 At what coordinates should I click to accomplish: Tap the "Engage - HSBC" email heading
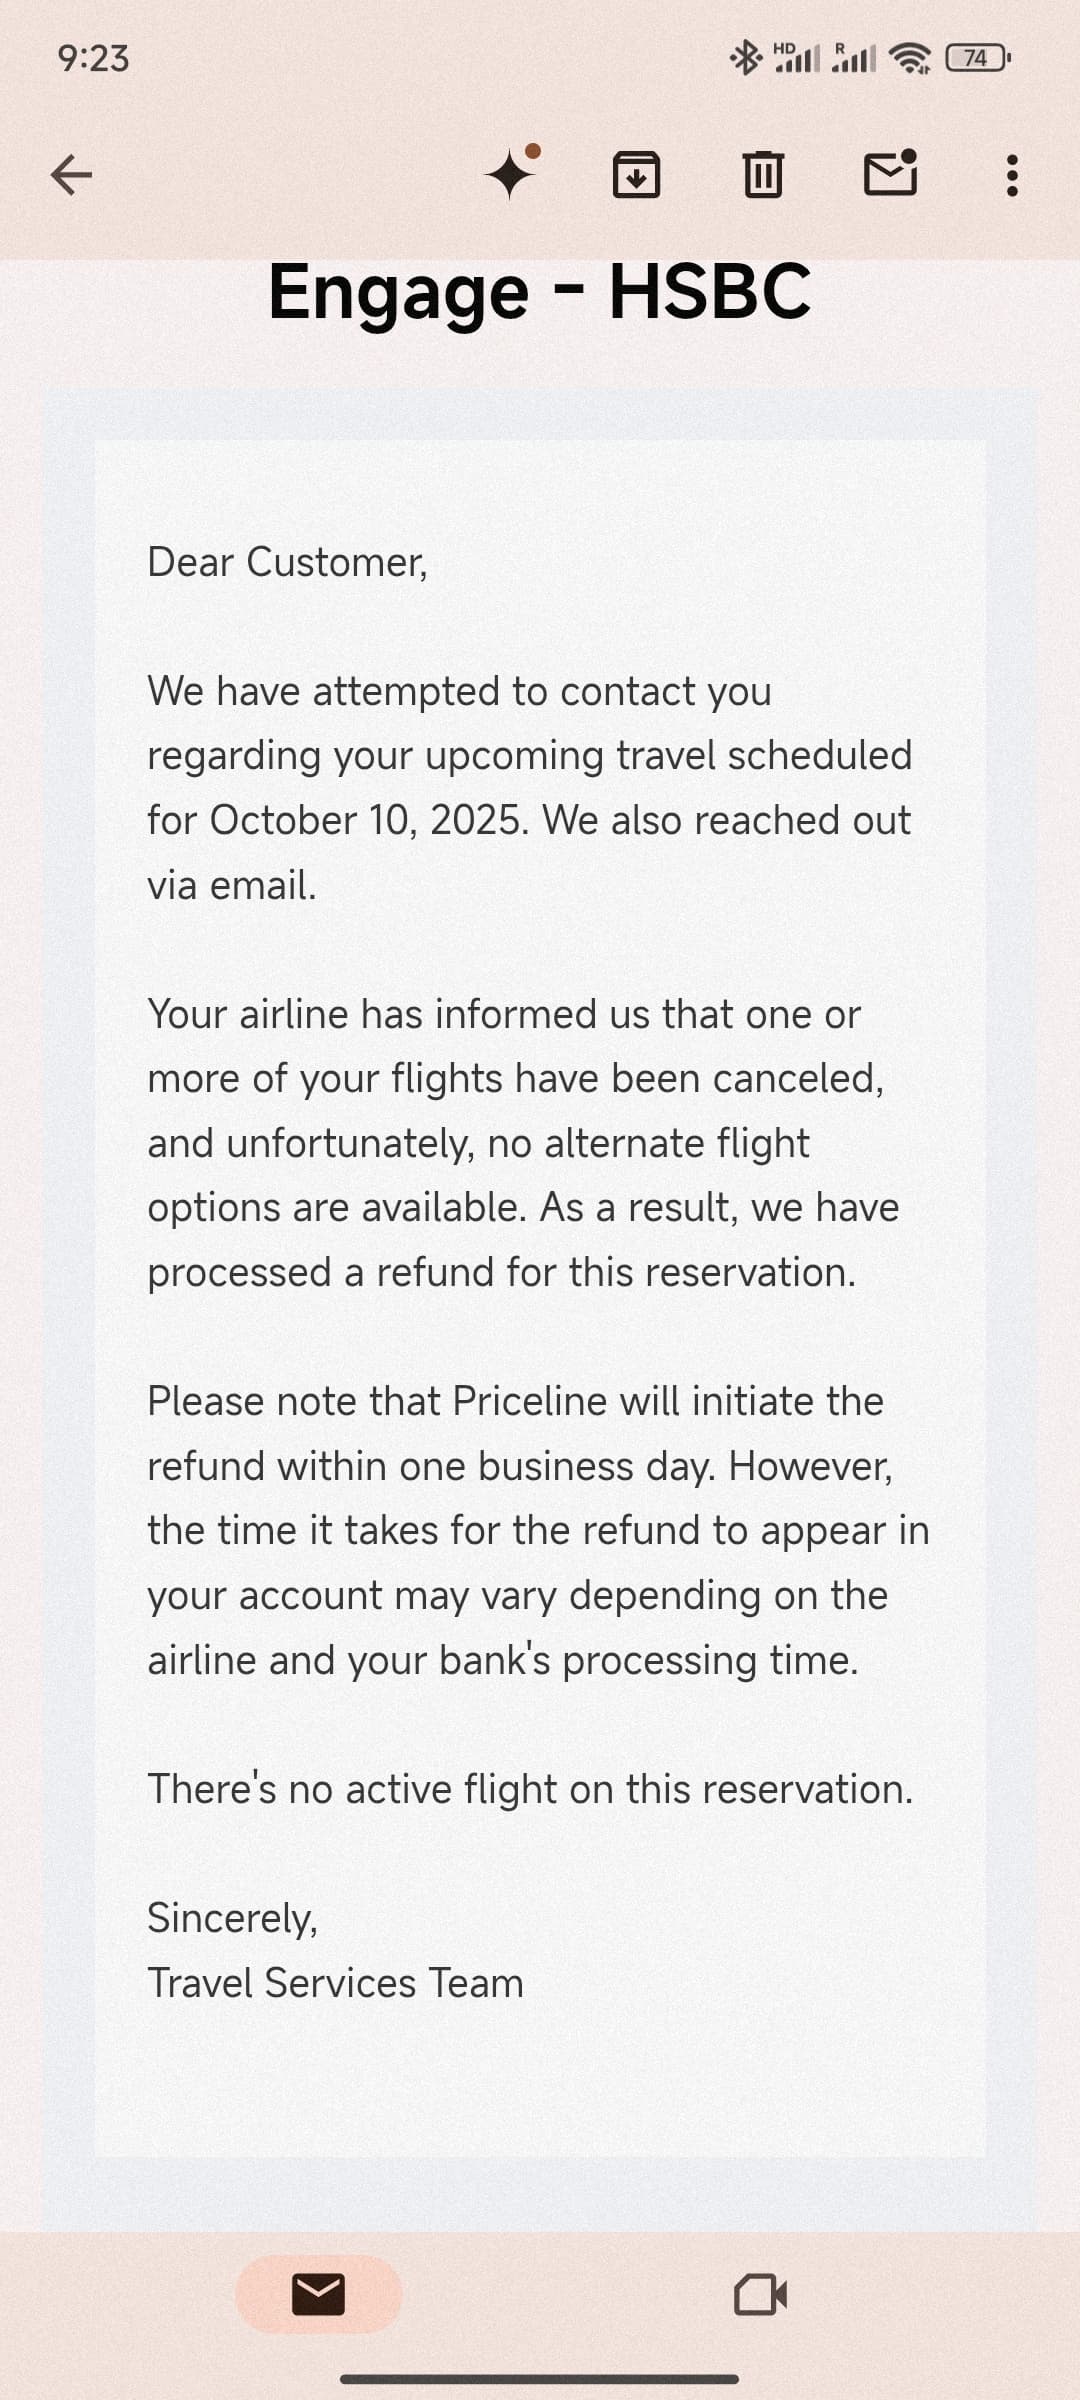point(539,292)
